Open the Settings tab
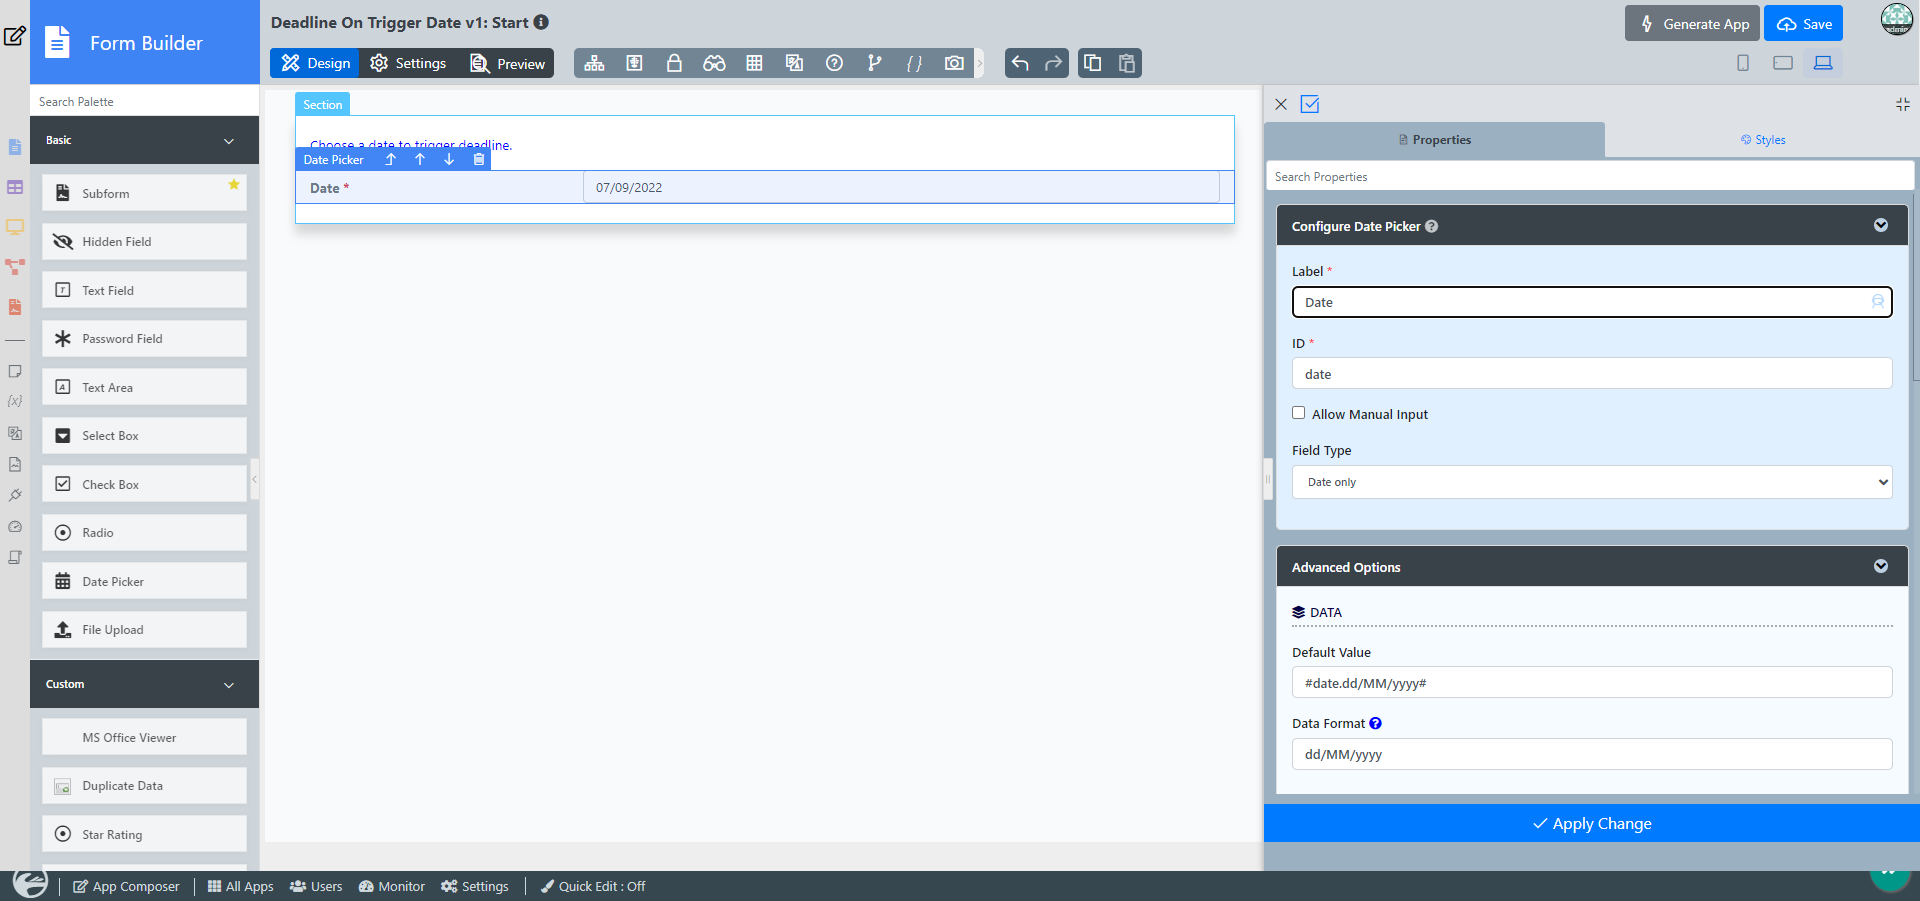1920x901 pixels. pos(408,63)
